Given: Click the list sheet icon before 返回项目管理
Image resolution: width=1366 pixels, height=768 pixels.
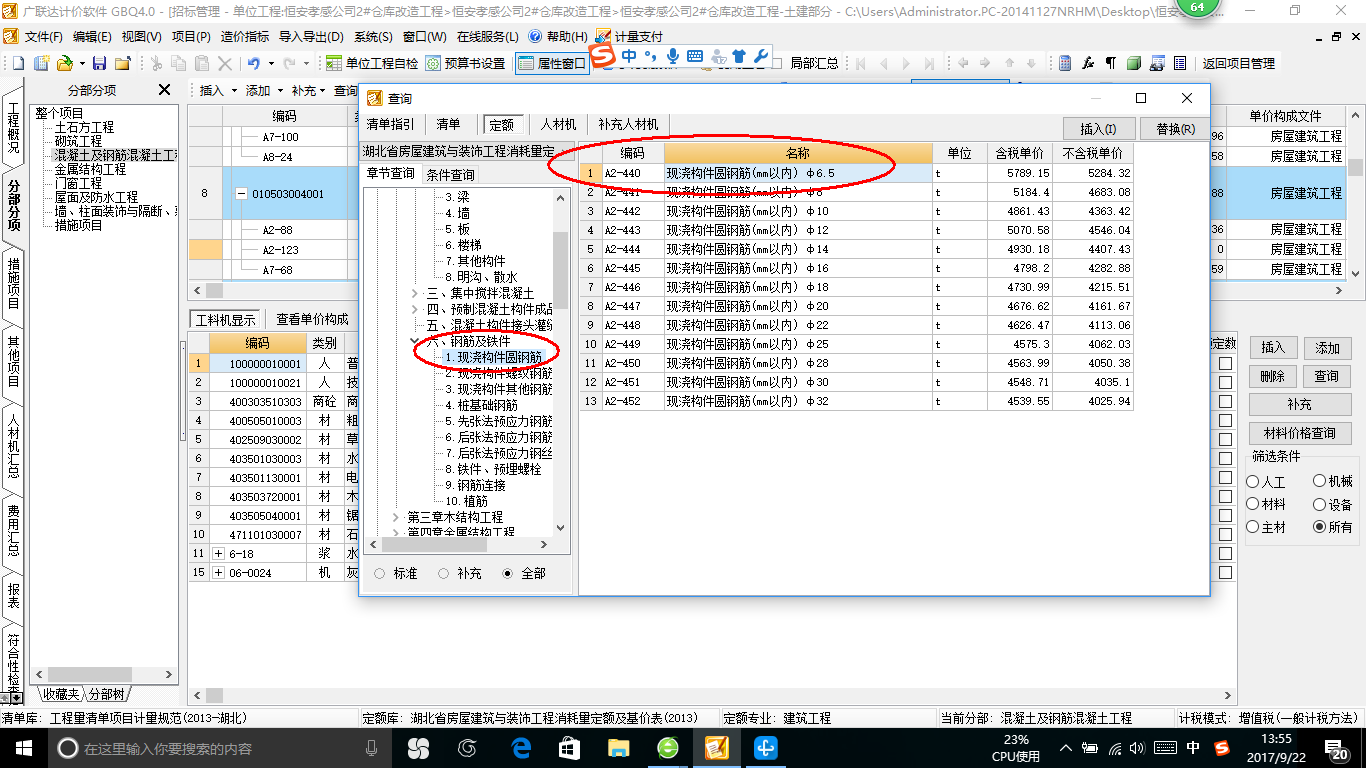Looking at the screenshot, I should point(1180,63).
